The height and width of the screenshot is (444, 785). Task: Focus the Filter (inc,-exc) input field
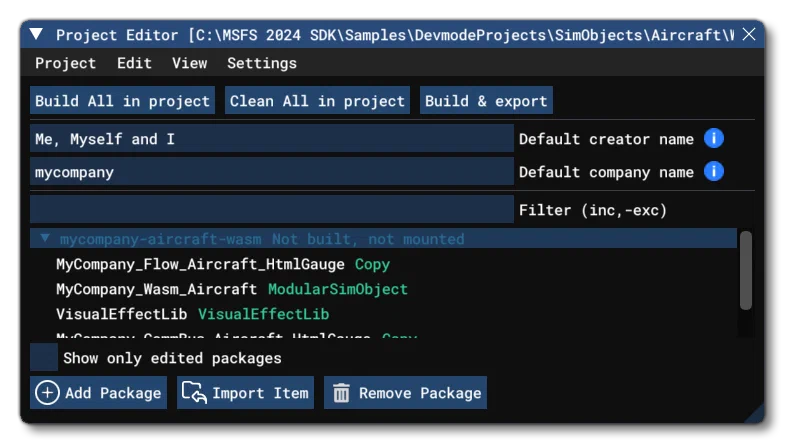coord(272,209)
